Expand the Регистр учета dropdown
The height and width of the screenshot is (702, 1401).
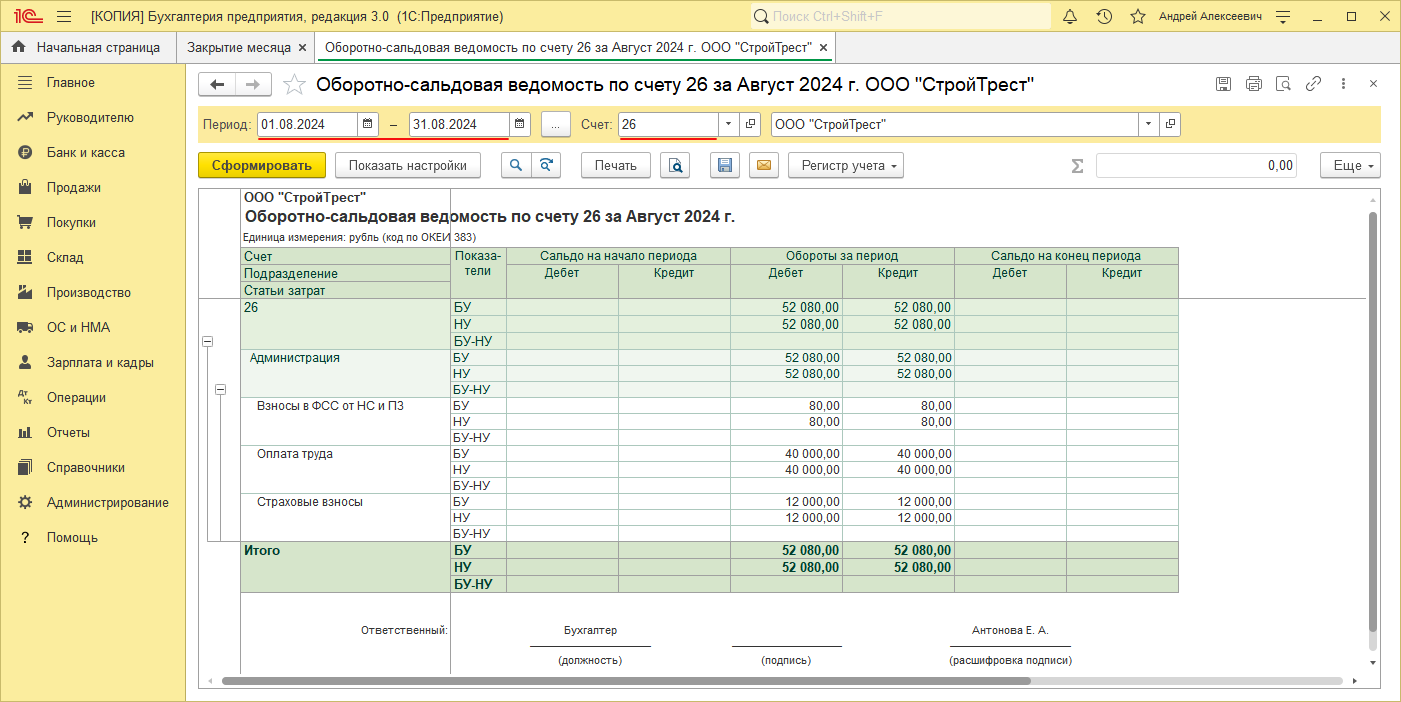click(845, 166)
